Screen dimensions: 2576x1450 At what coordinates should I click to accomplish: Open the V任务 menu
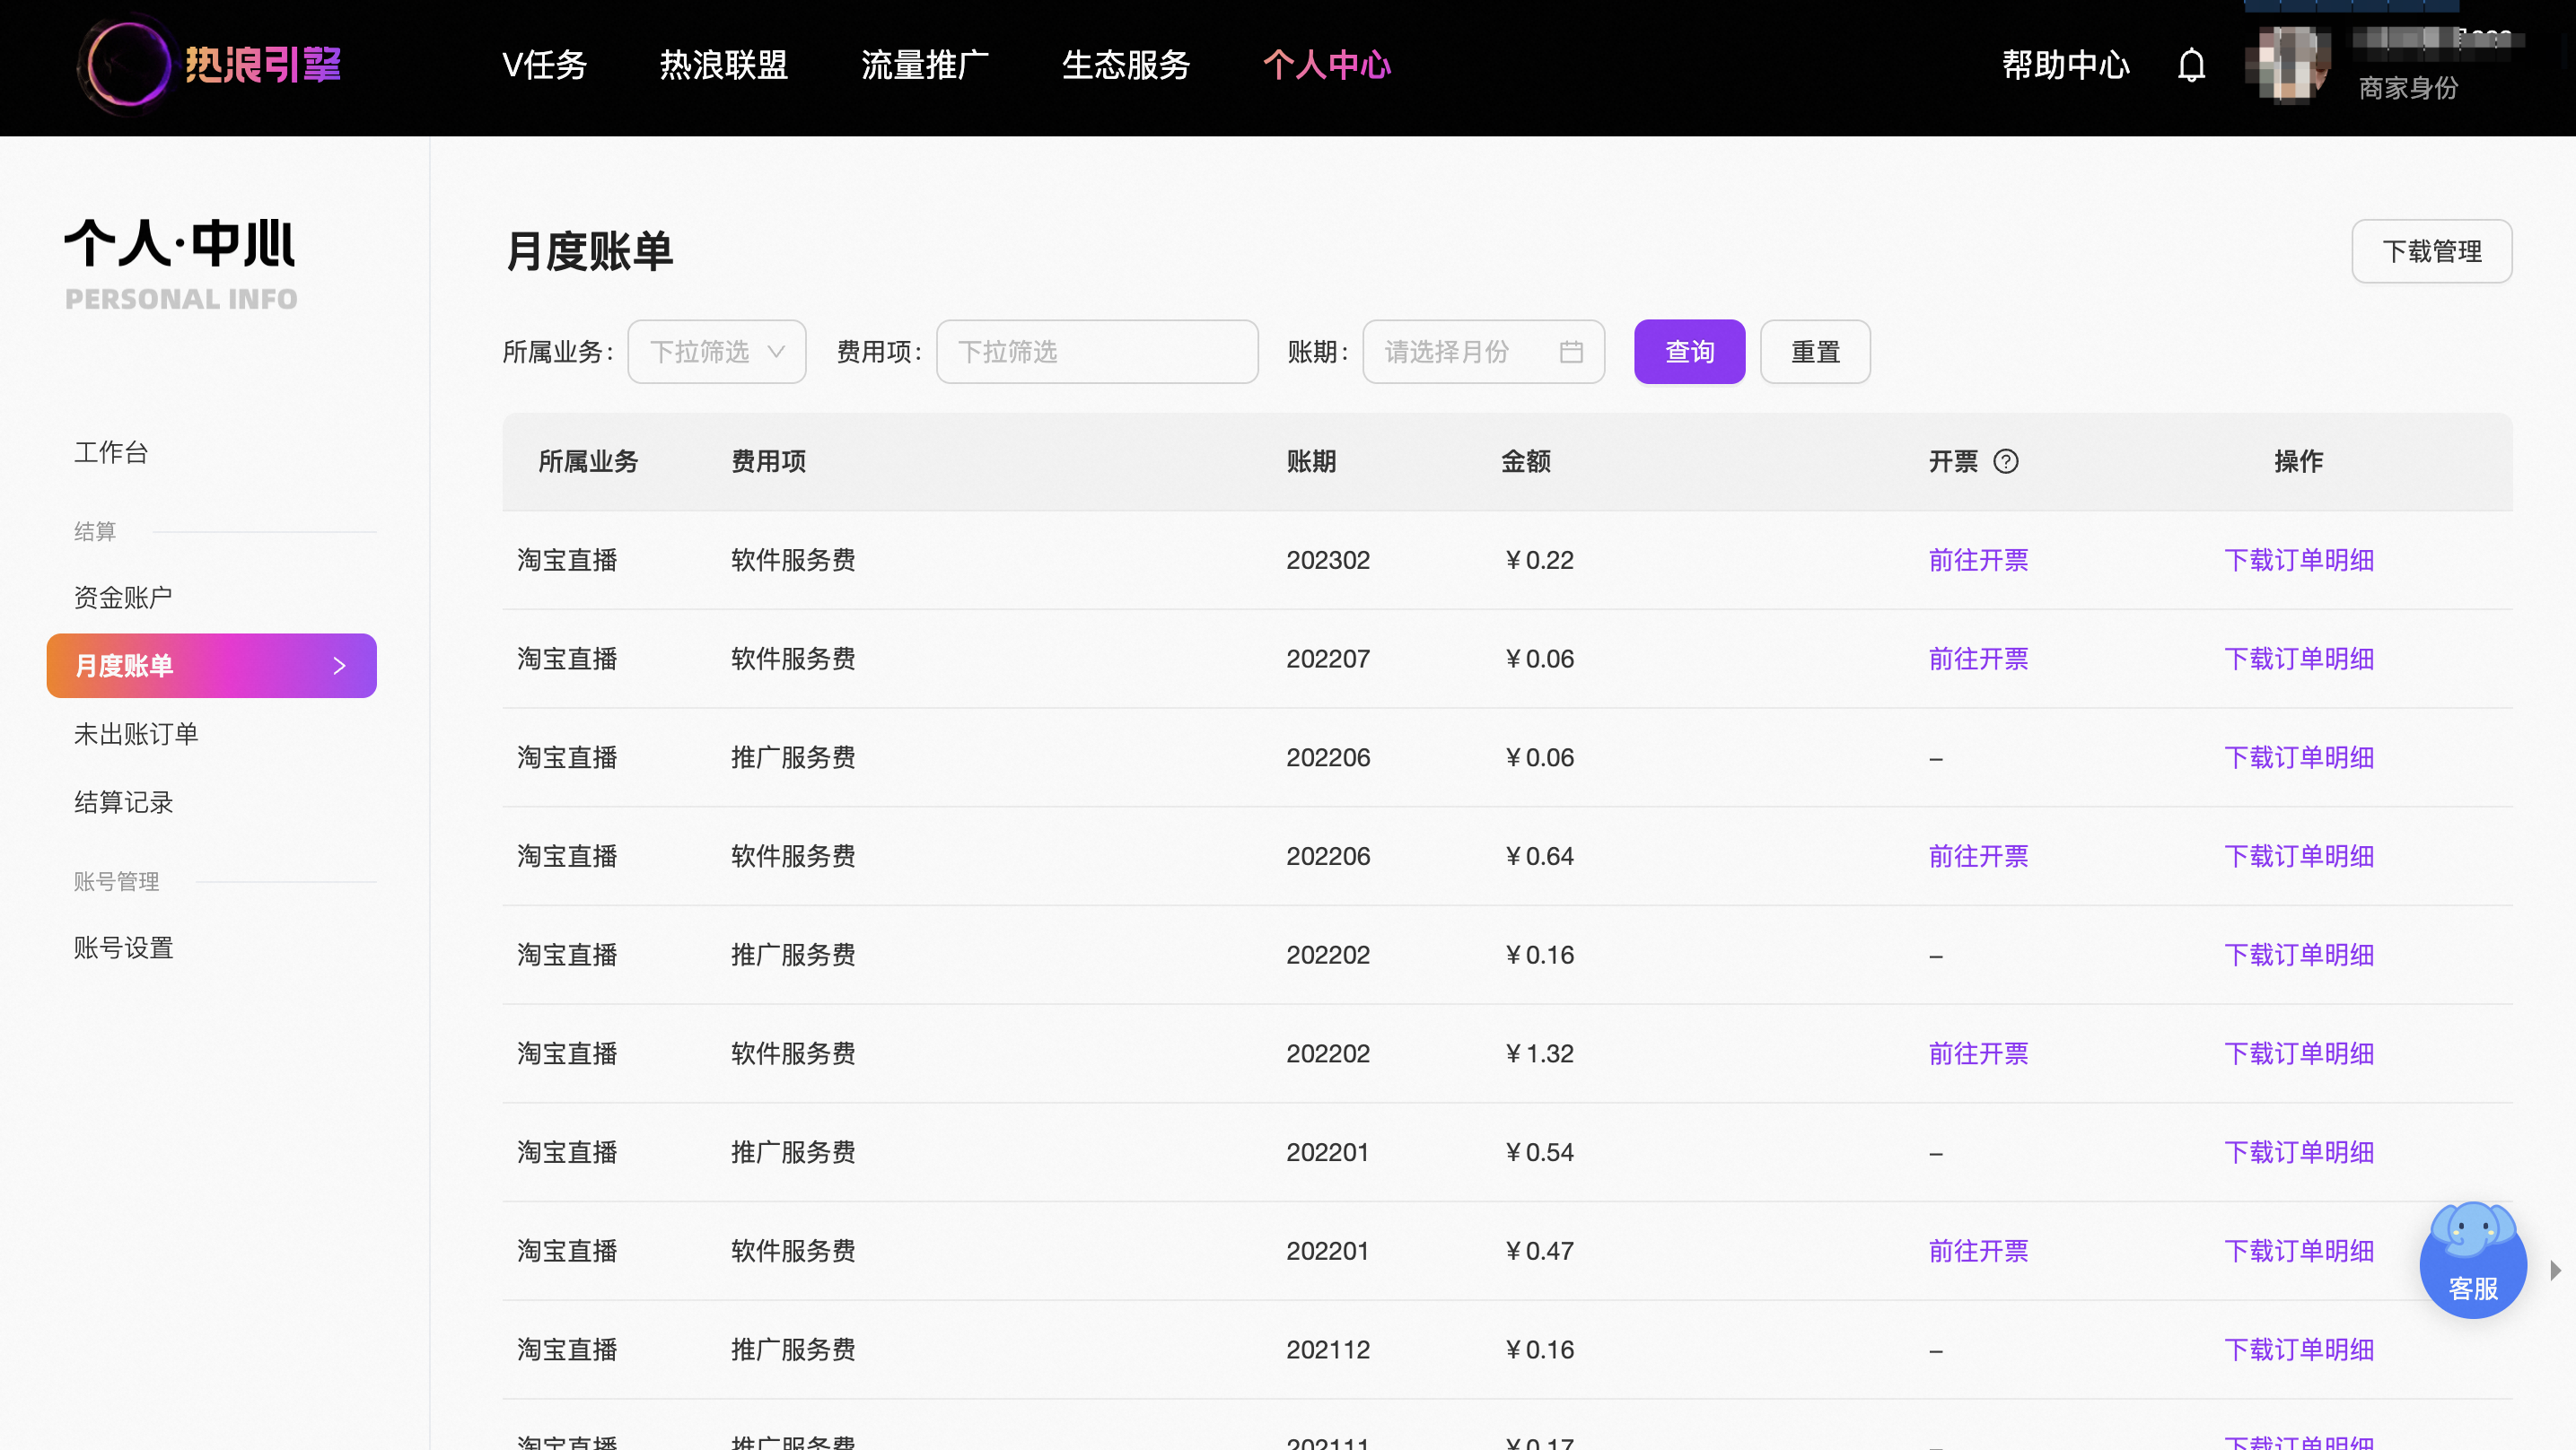(544, 65)
